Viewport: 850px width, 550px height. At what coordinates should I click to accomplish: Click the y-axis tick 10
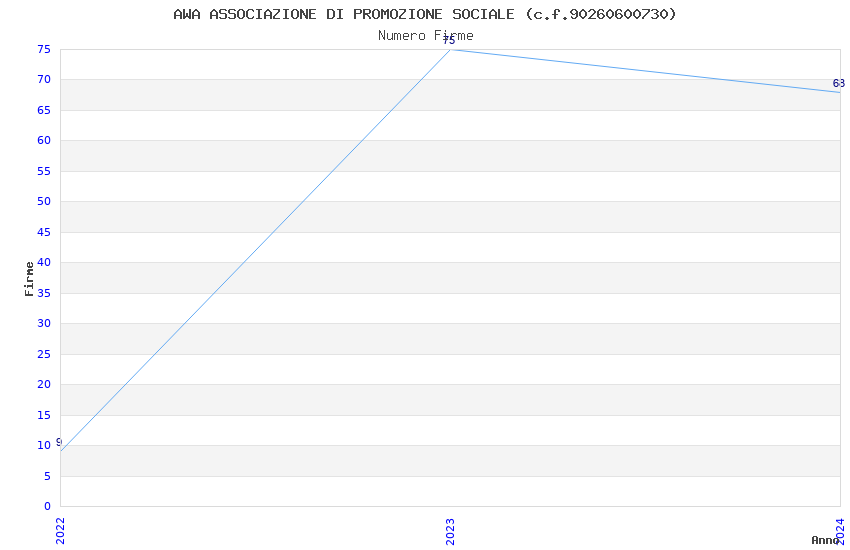tap(44, 445)
